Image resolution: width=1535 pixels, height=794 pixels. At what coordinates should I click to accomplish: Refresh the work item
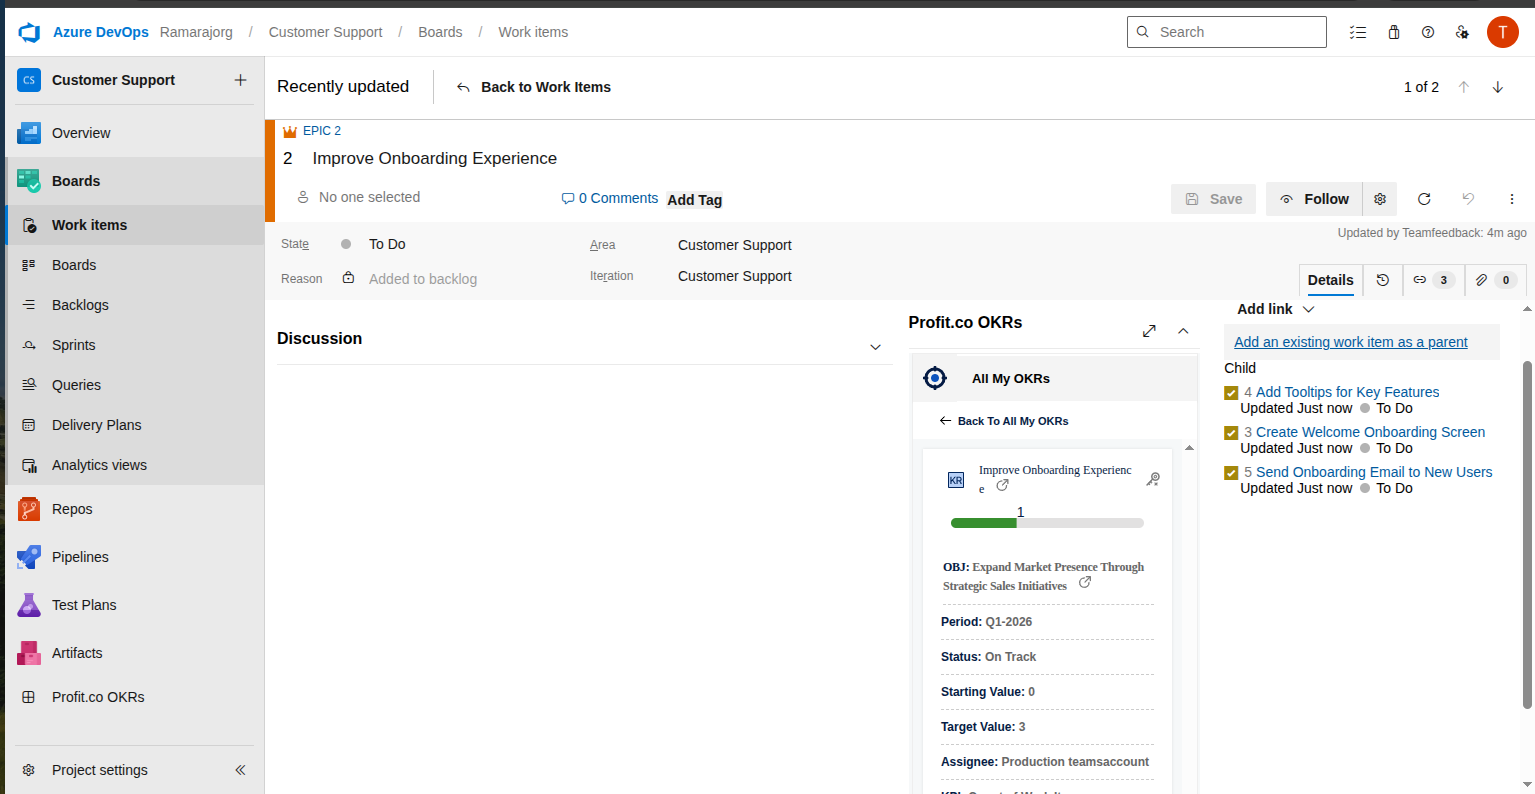1424,199
